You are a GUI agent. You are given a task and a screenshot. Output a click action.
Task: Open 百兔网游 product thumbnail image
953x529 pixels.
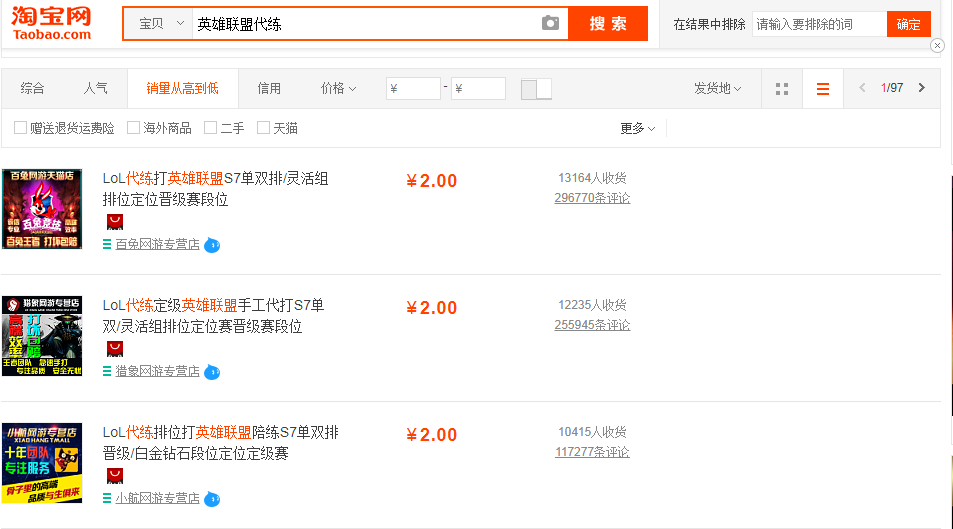[42, 209]
